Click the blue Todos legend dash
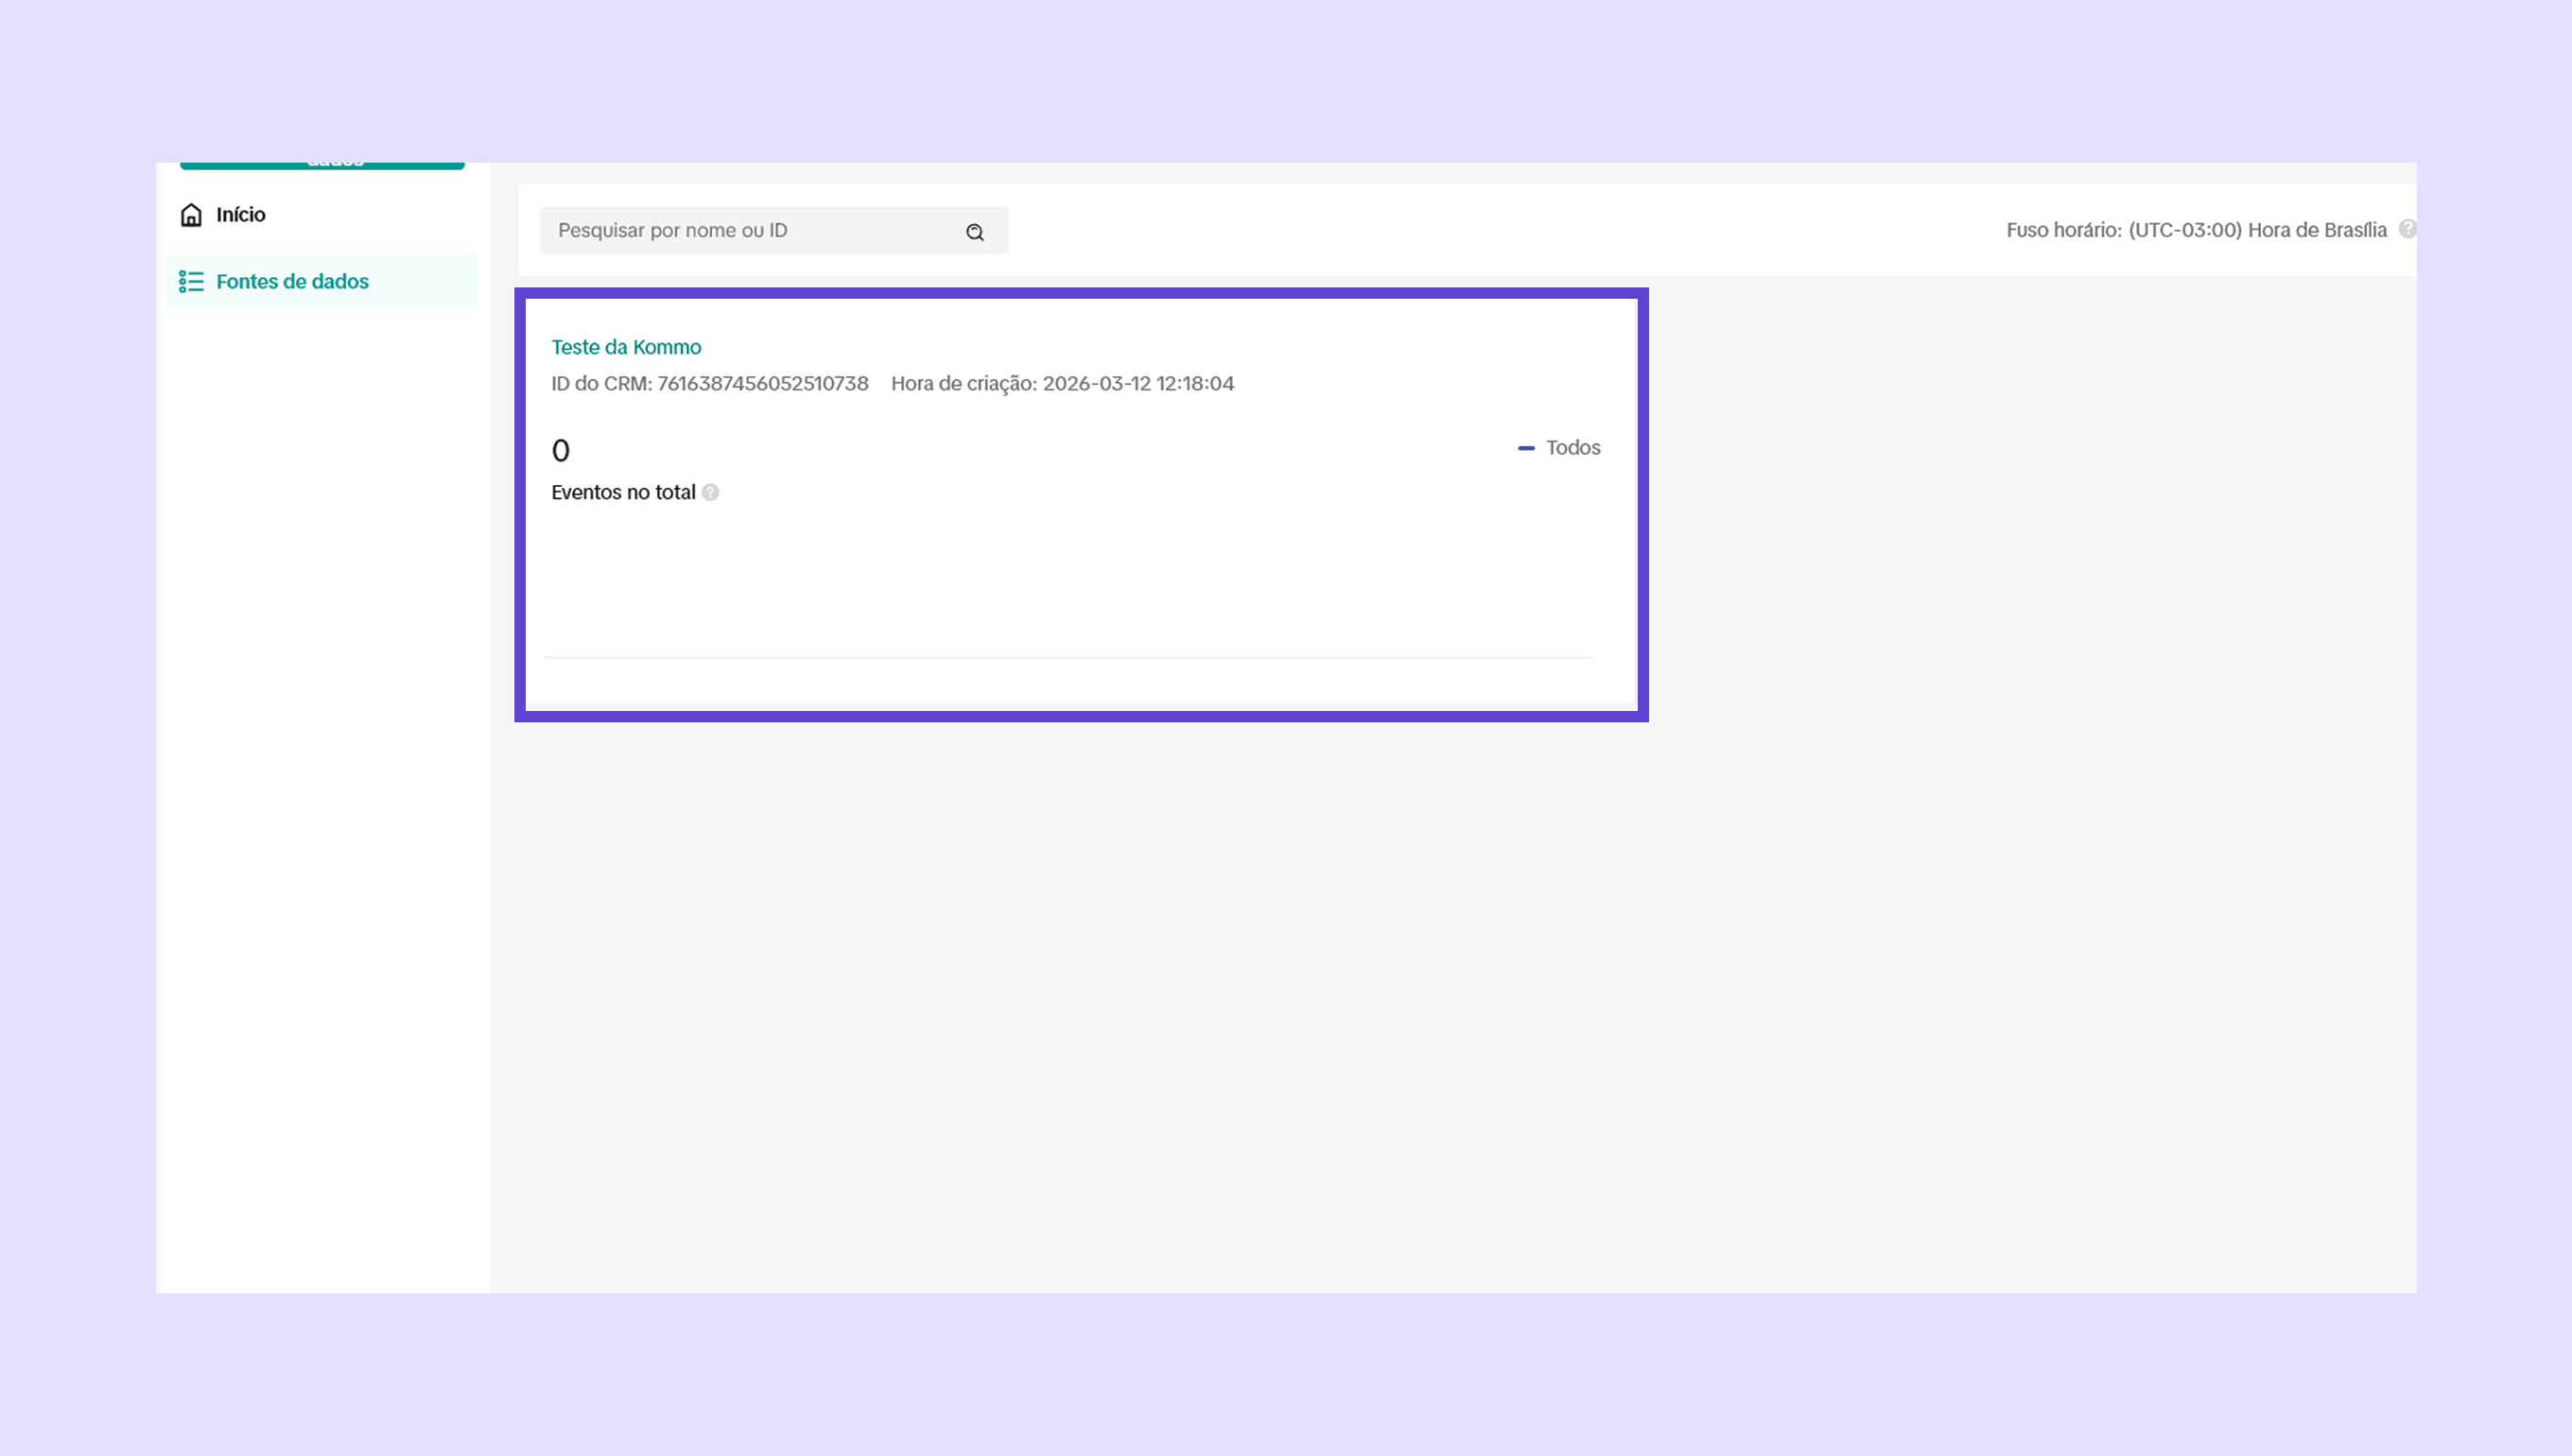Screen dimensions: 2572x1456 tap(1526, 448)
